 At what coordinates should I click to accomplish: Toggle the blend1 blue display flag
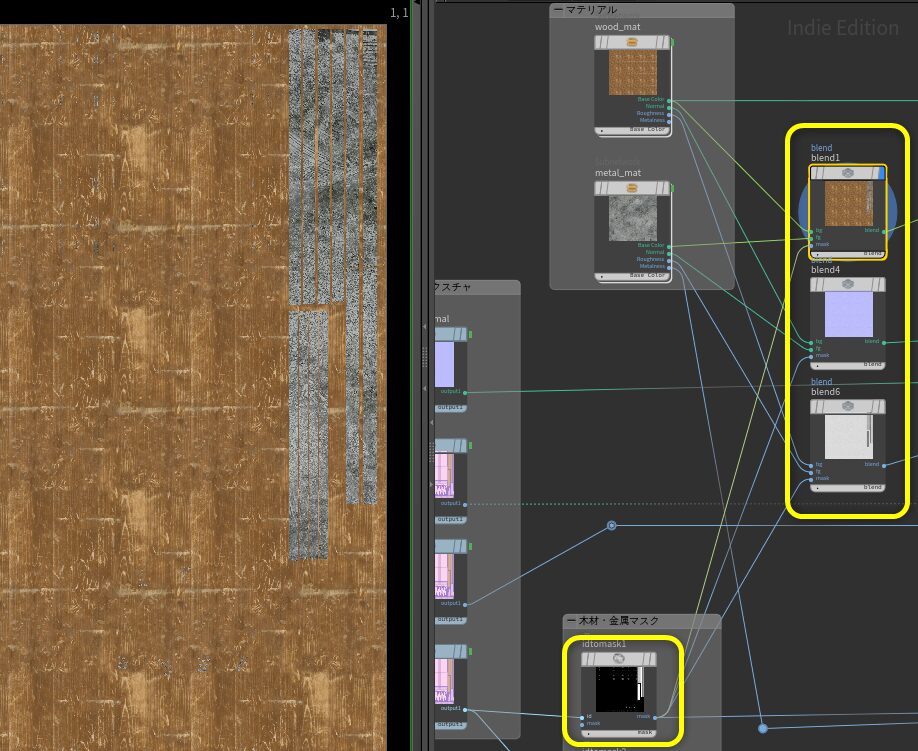coord(882,173)
